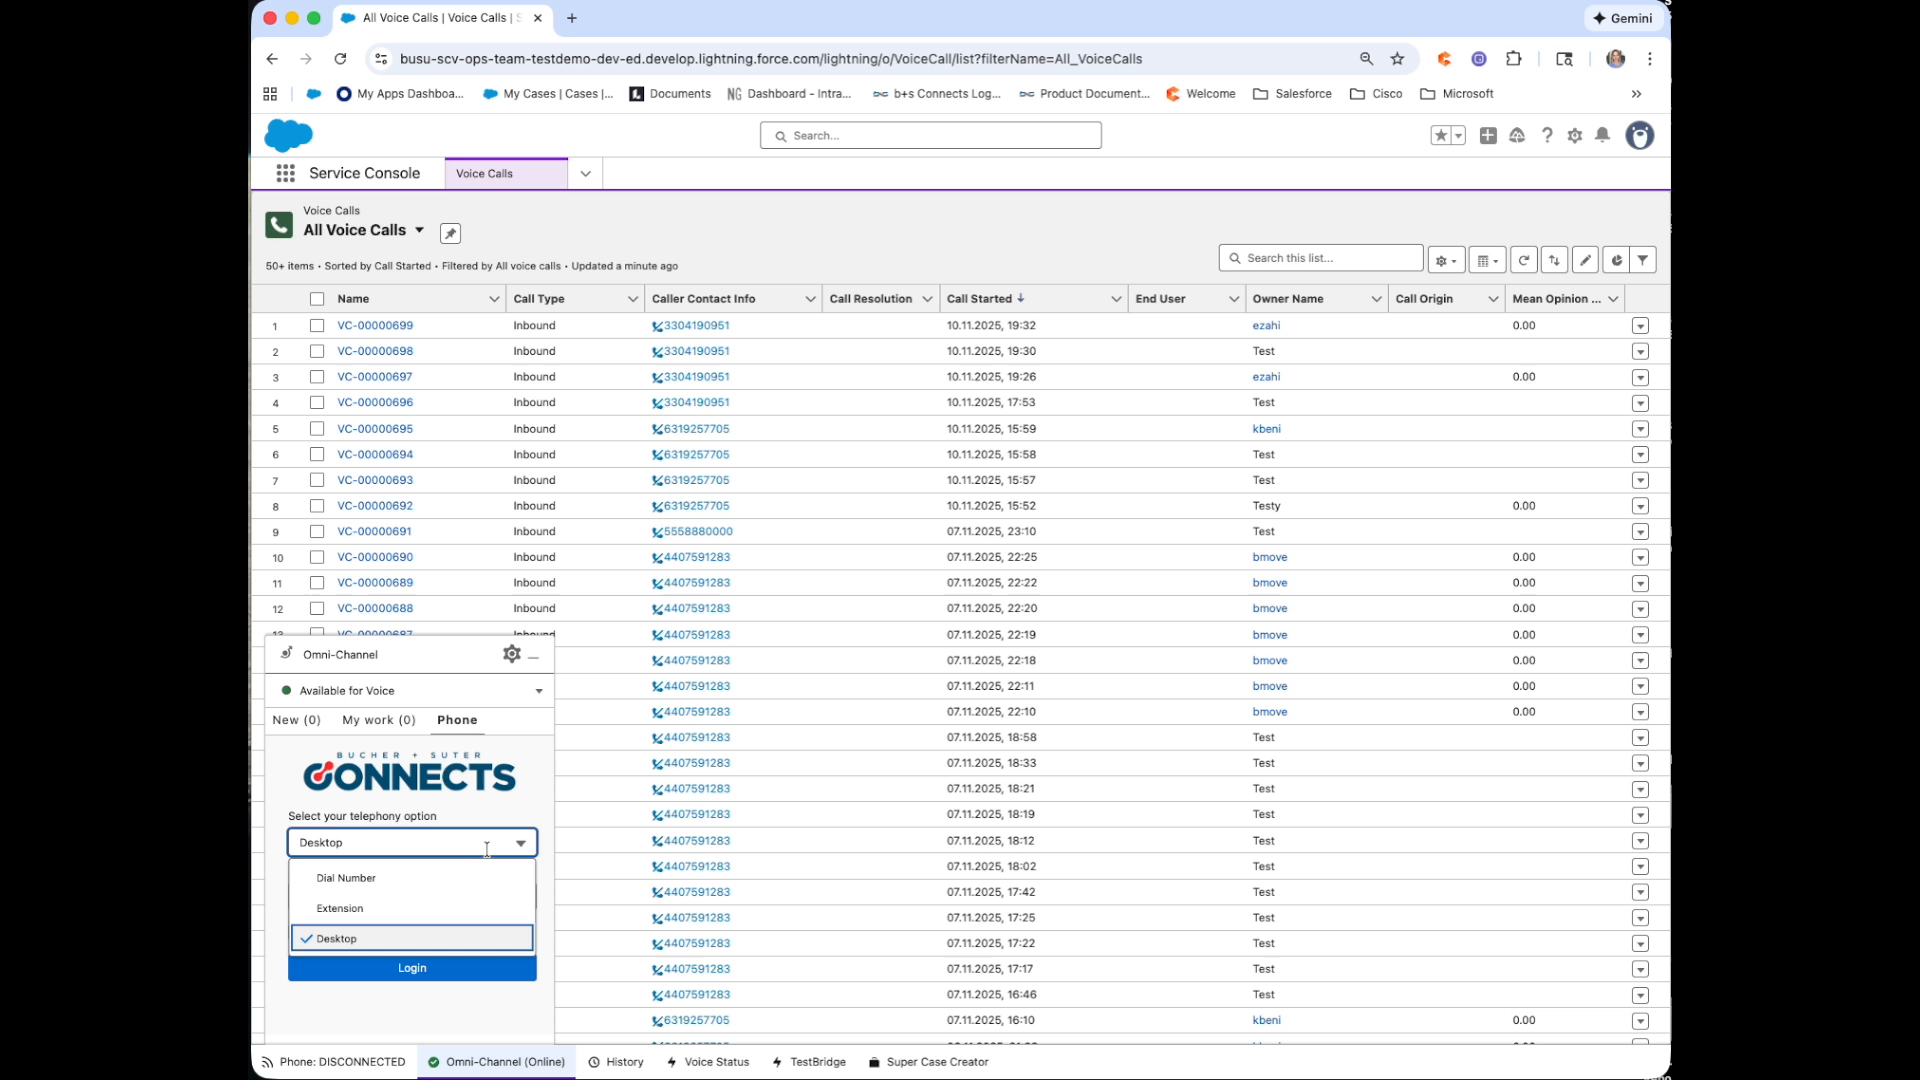
Task: Refresh the Voice Calls list
Action: tap(1524, 259)
